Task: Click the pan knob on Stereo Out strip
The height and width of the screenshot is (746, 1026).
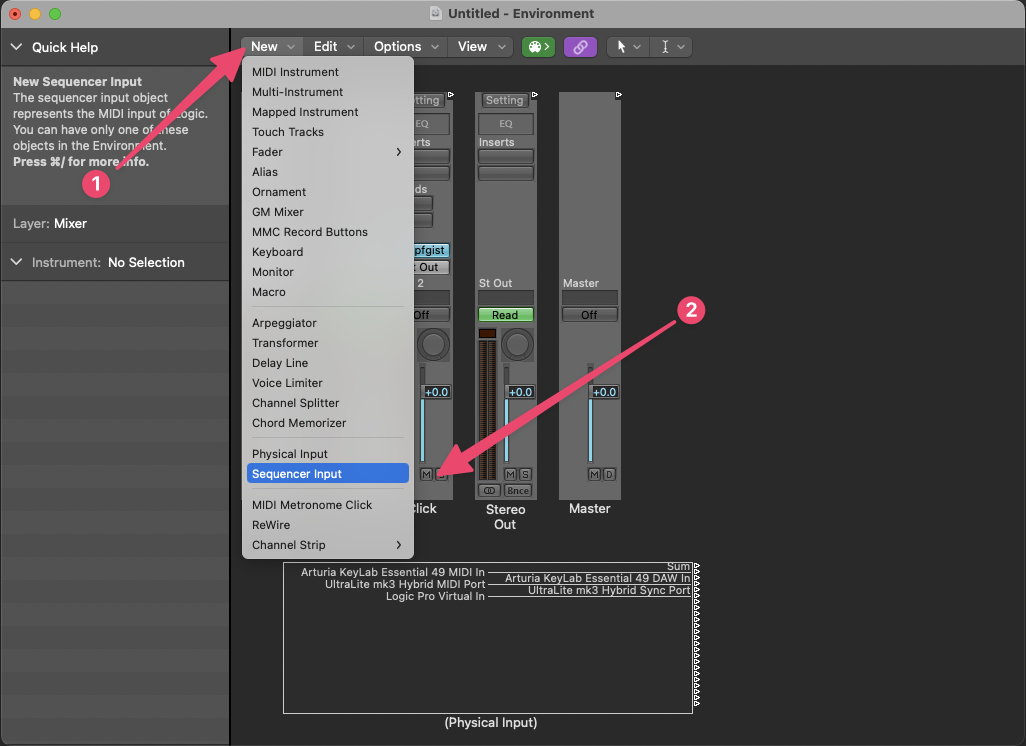Action: (517, 345)
